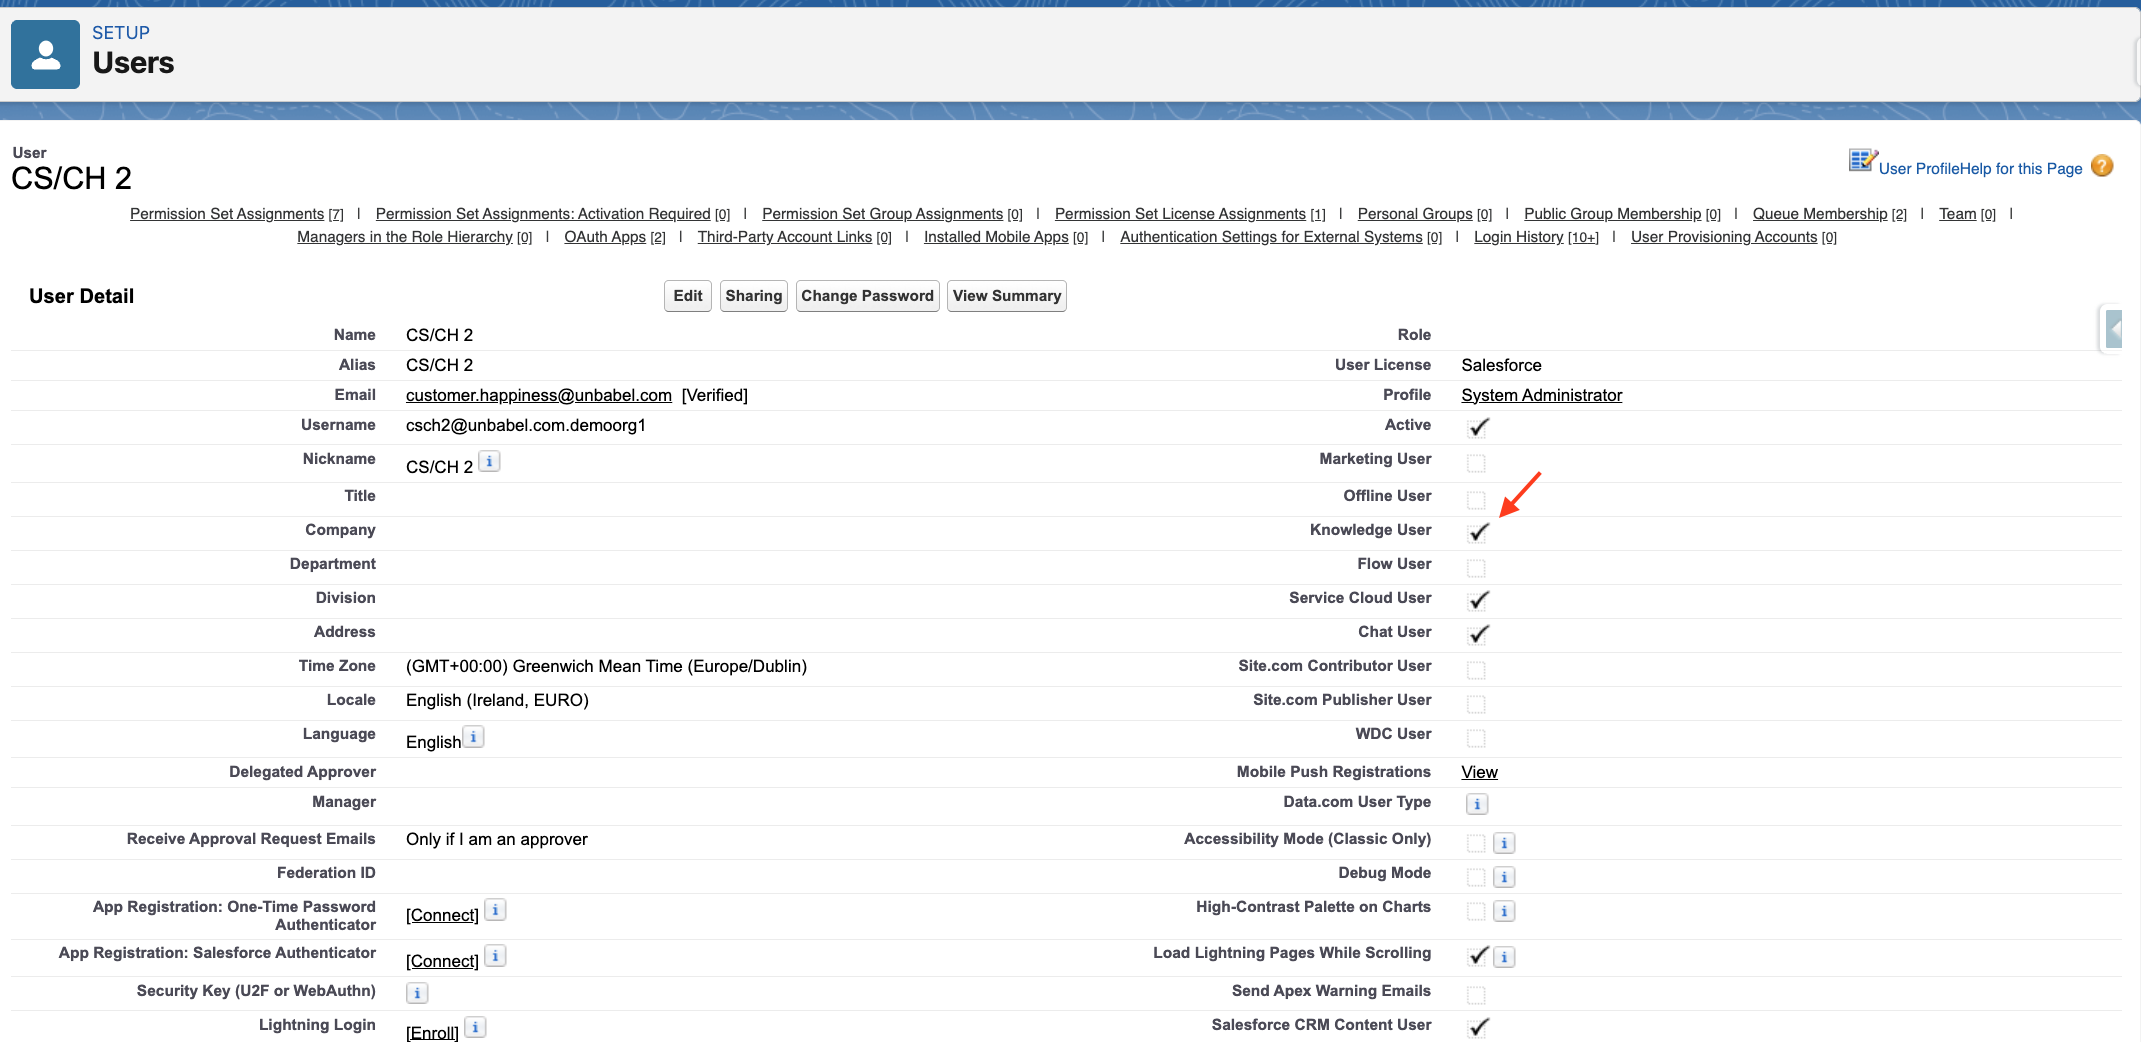Toggle the Site.com Publisher User checkbox
The image size is (2141, 1042).
pos(1476,704)
